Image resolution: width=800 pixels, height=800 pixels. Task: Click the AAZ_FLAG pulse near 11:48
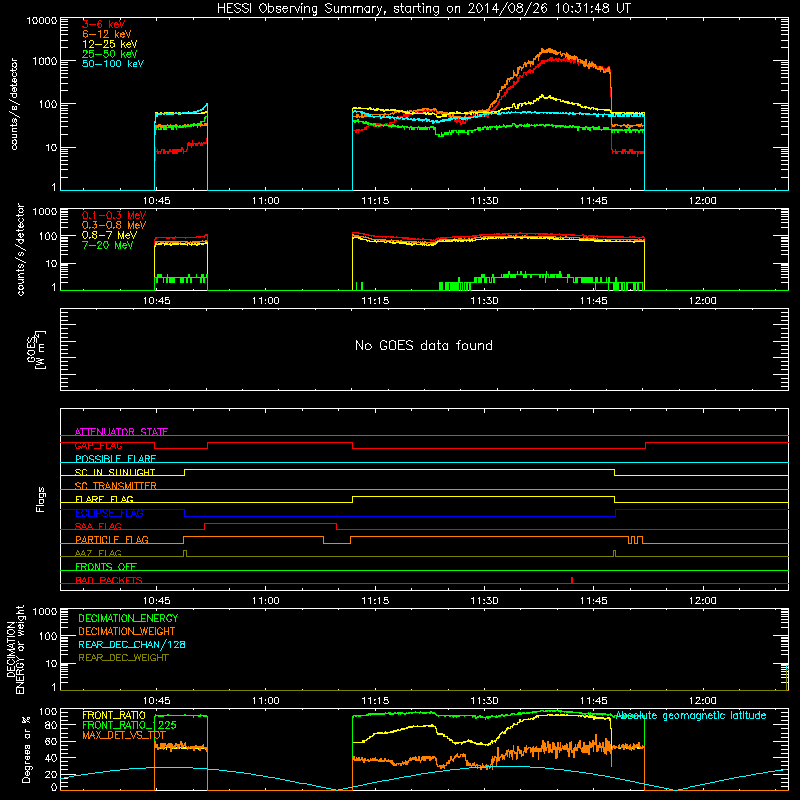614,554
